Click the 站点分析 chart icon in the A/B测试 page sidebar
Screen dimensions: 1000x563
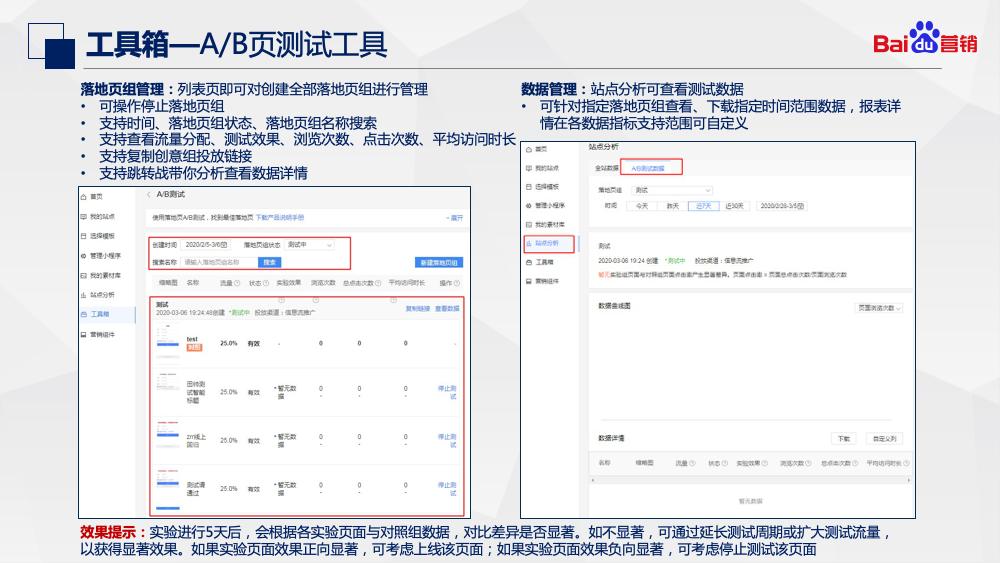click(84, 295)
